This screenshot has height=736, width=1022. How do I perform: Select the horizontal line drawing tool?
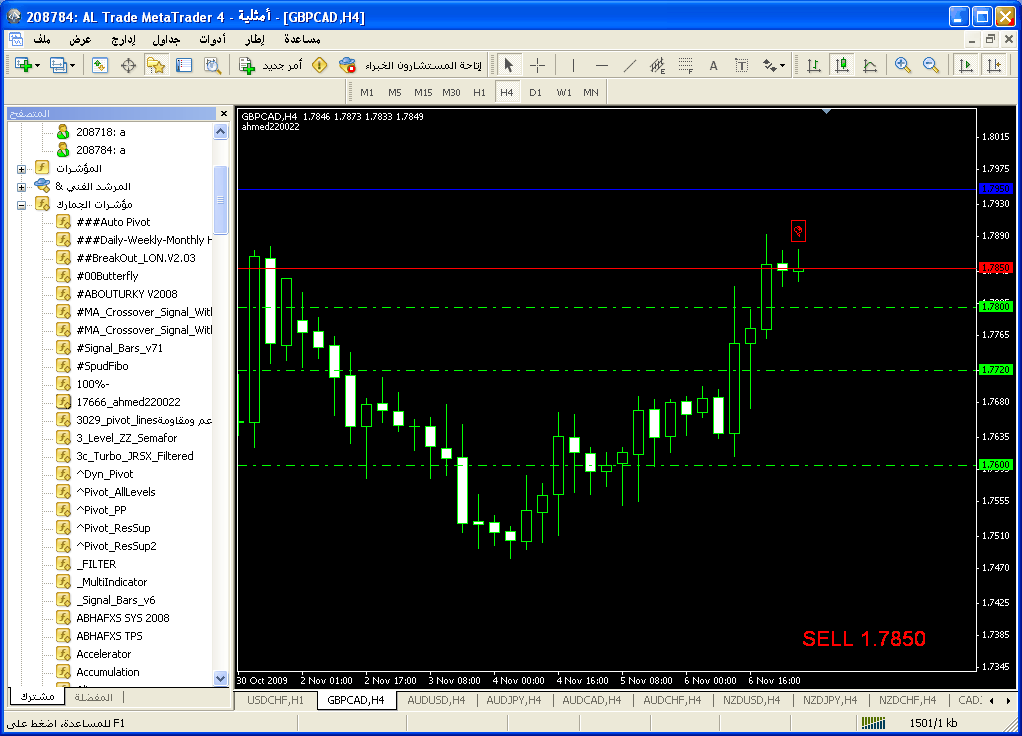(602, 65)
